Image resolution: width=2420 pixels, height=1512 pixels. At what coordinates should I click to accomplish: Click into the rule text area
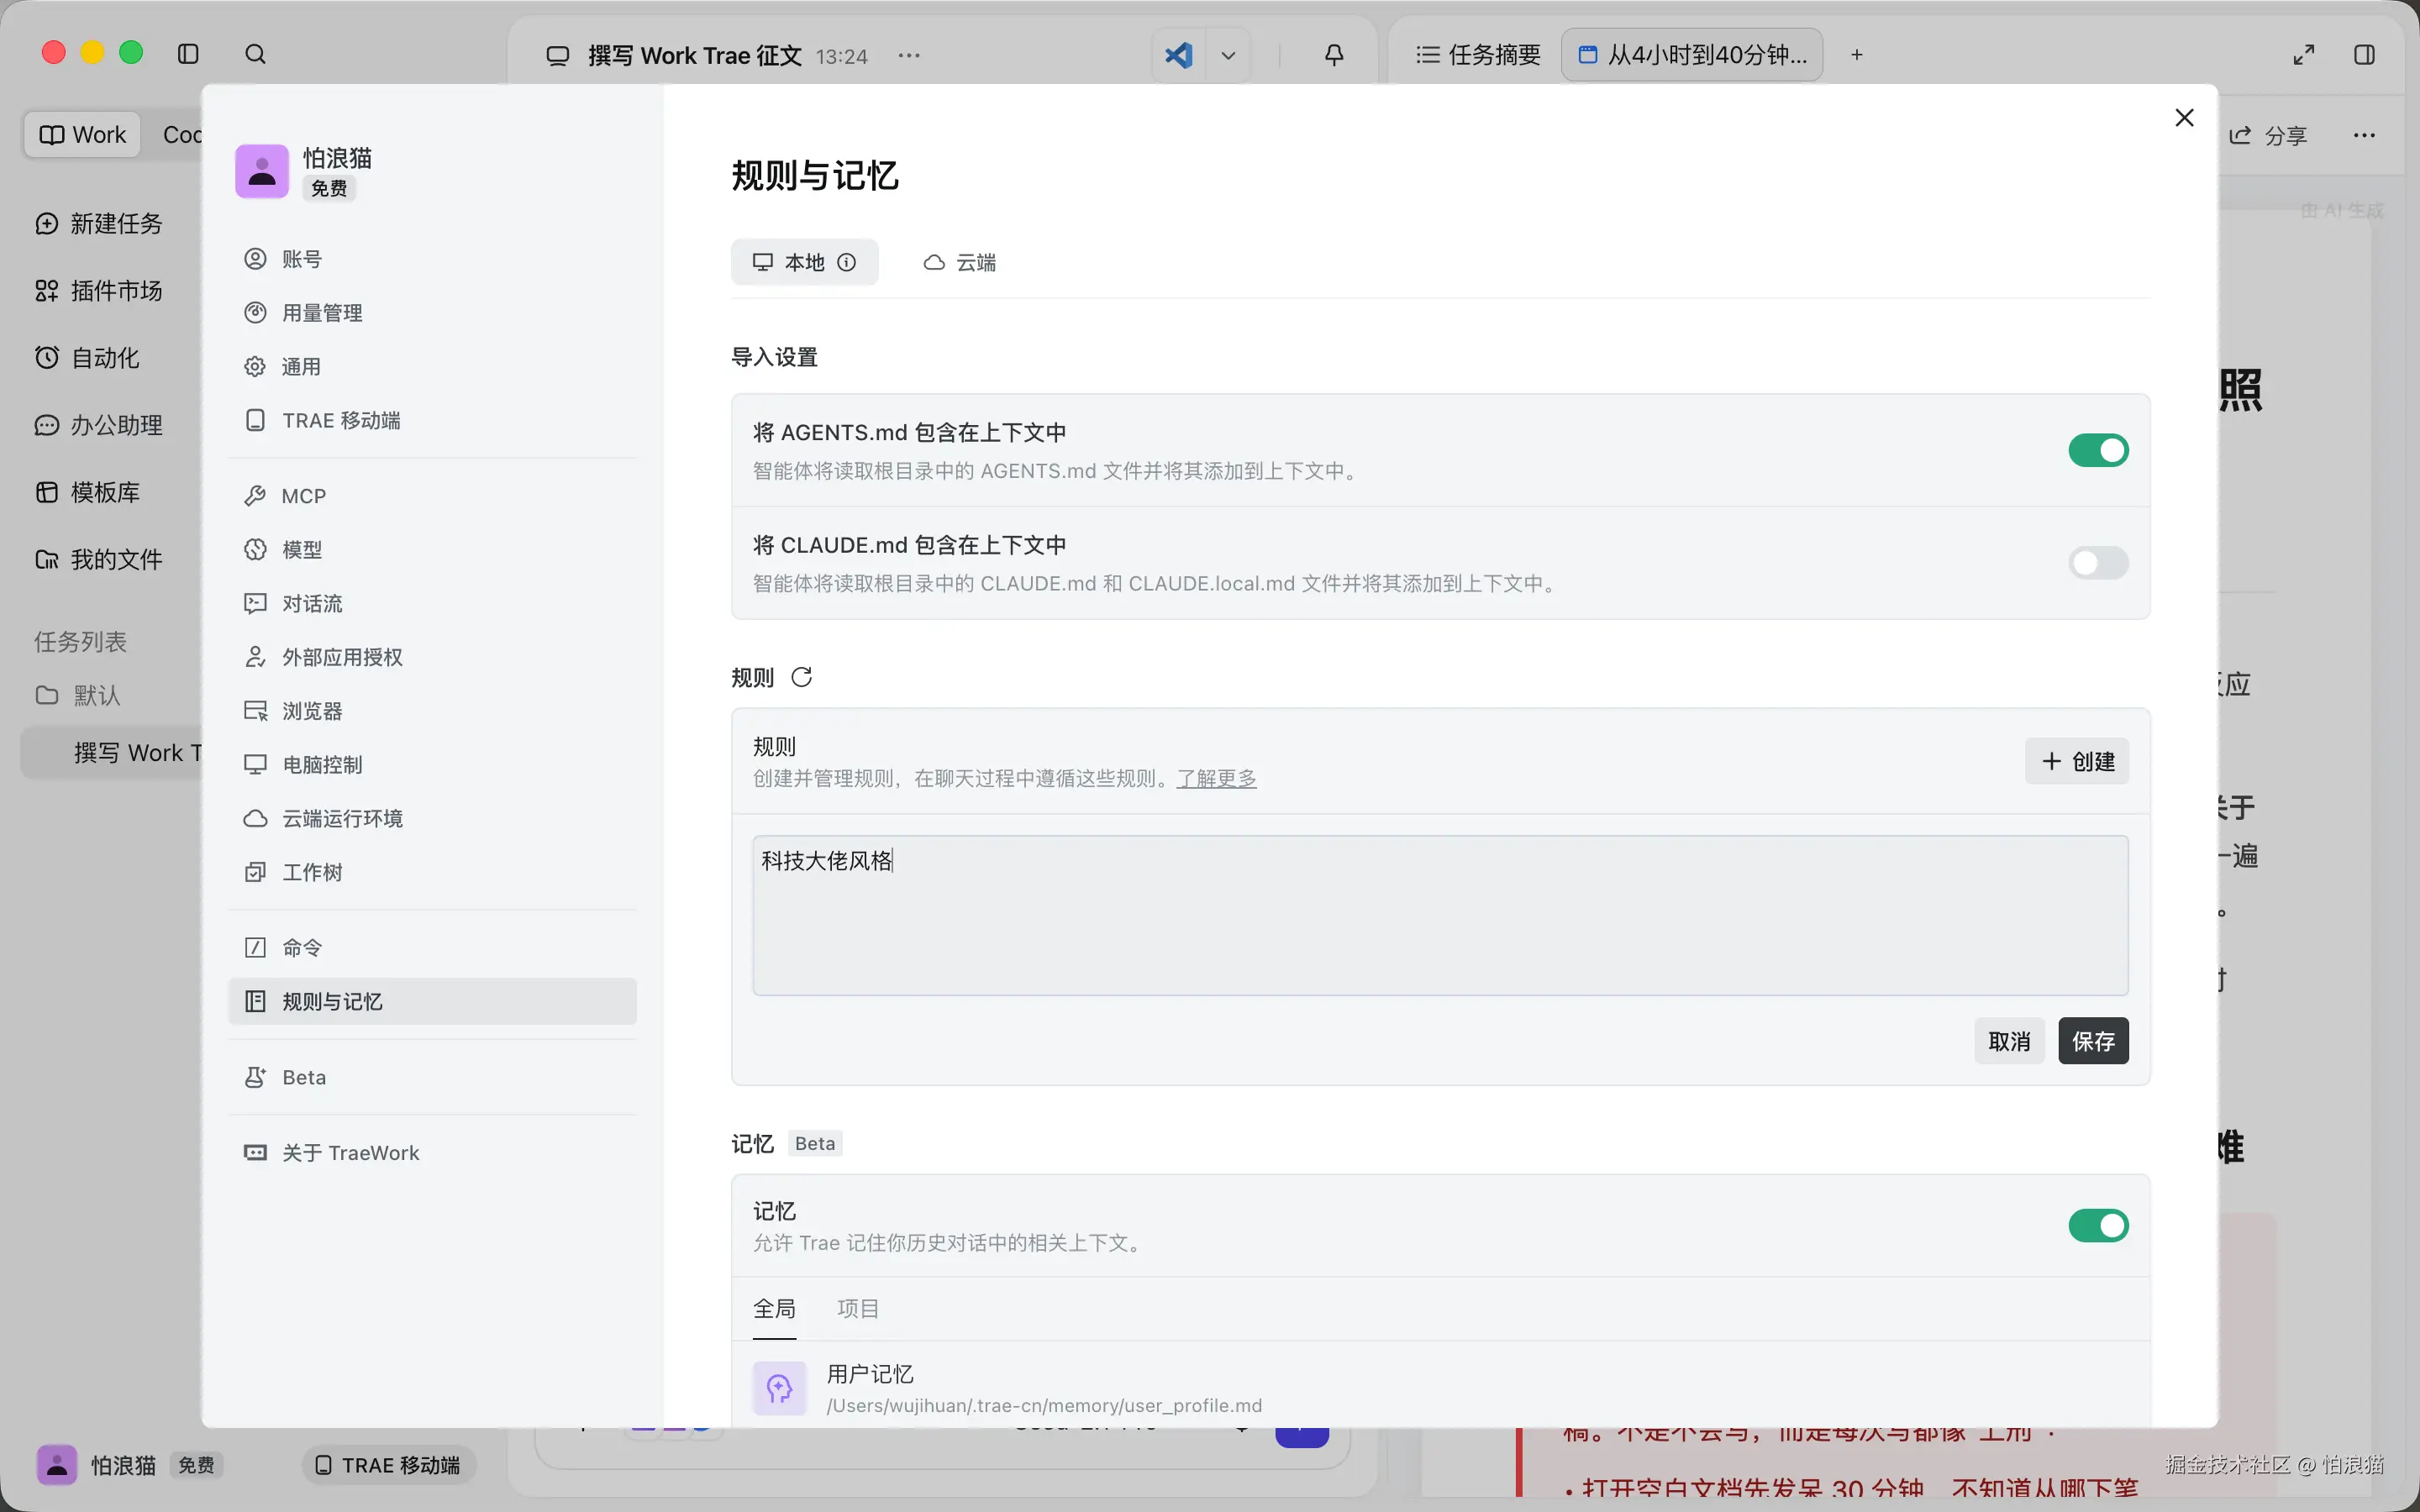pos(1440,915)
